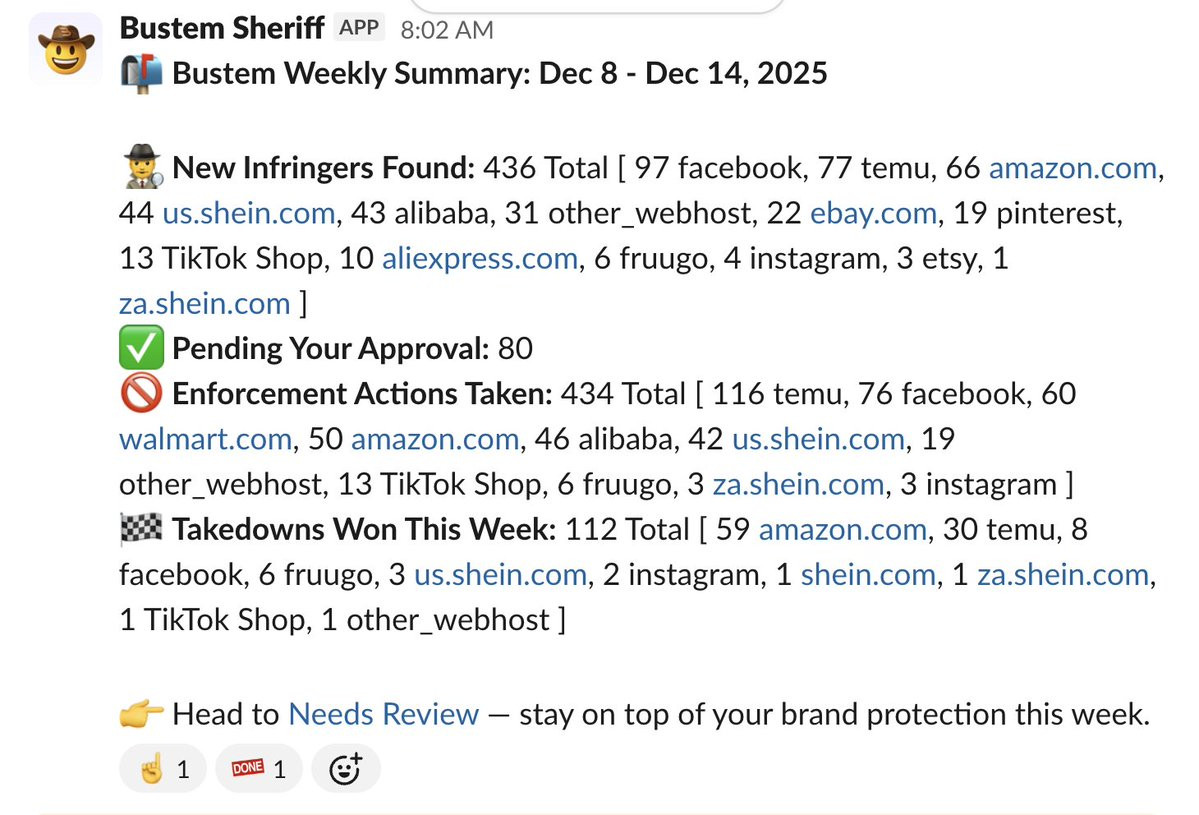
Task: Open the Needs Review link
Action: (384, 714)
